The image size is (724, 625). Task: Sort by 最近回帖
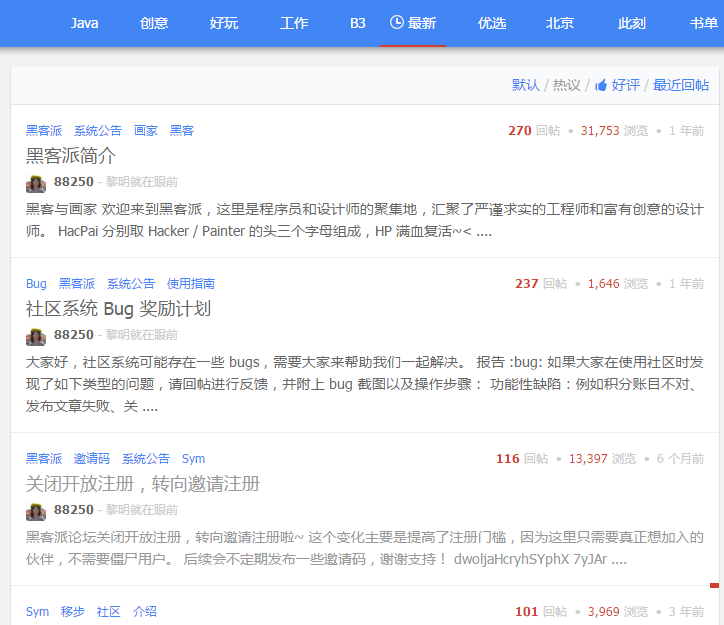coord(681,85)
